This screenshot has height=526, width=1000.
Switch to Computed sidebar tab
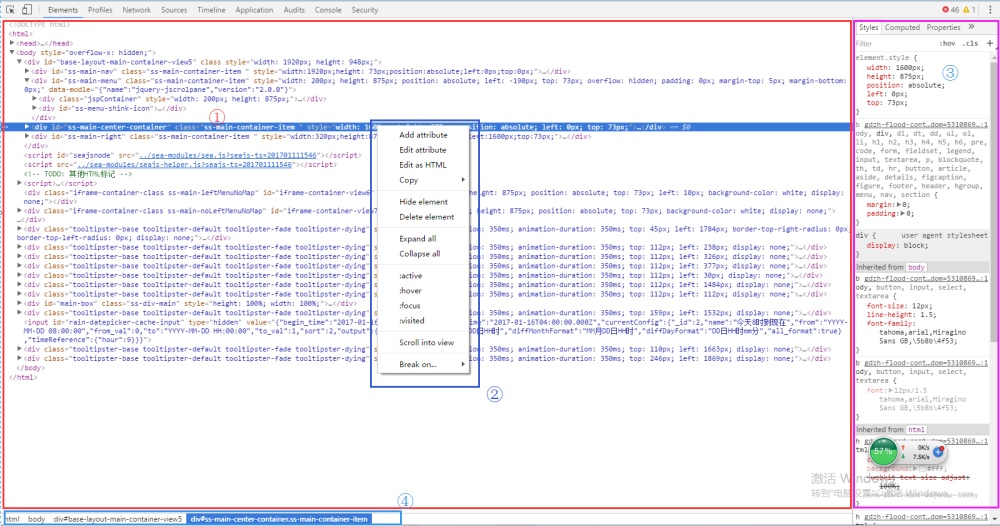(902, 27)
